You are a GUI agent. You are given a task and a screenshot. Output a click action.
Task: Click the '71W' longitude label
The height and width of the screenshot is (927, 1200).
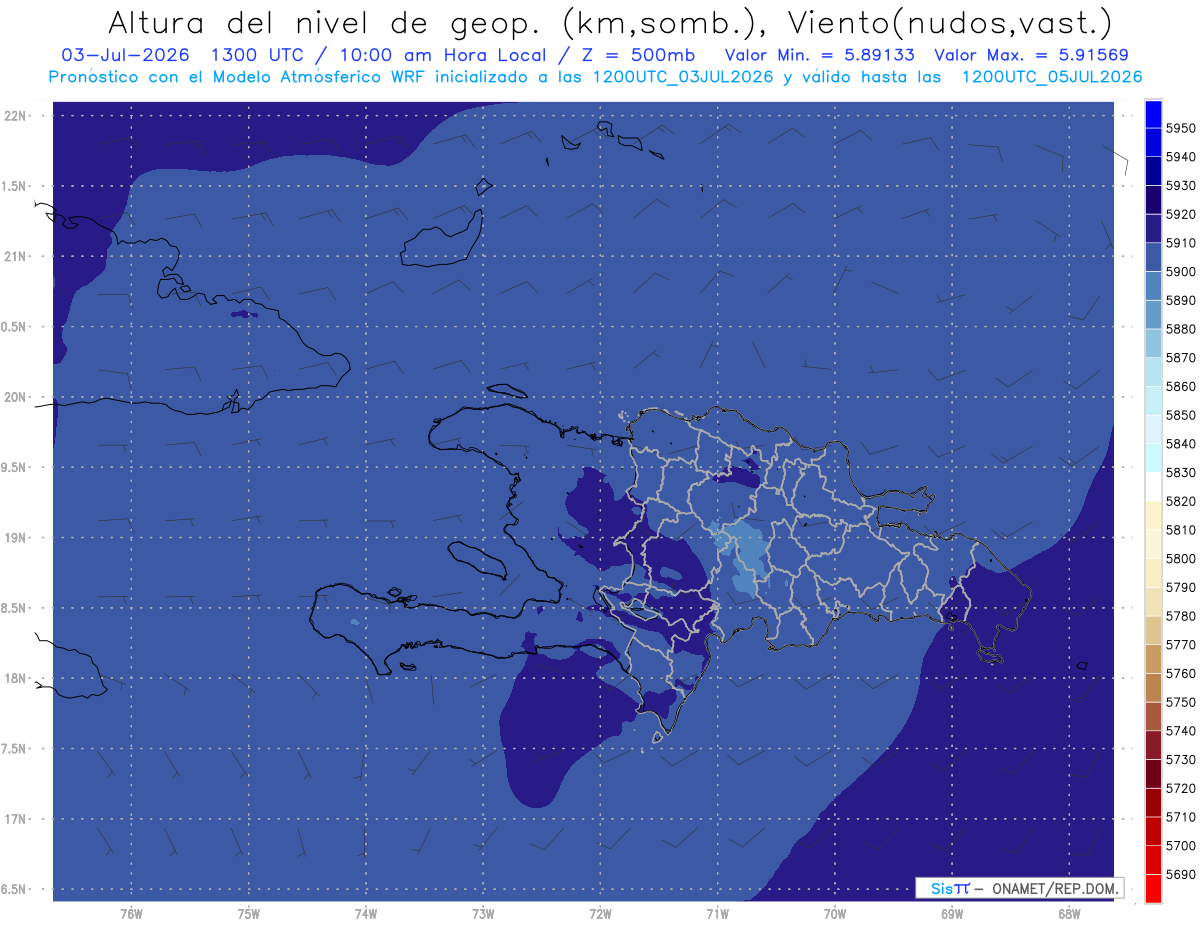(717, 913)
